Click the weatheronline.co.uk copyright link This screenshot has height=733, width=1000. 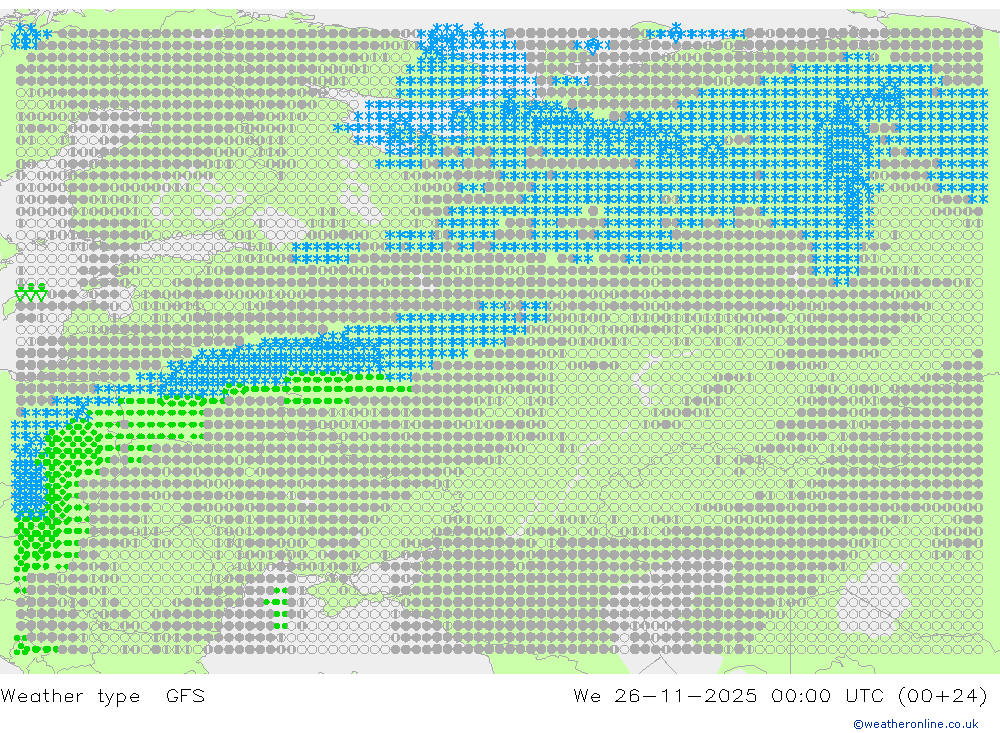coord(915,724)
